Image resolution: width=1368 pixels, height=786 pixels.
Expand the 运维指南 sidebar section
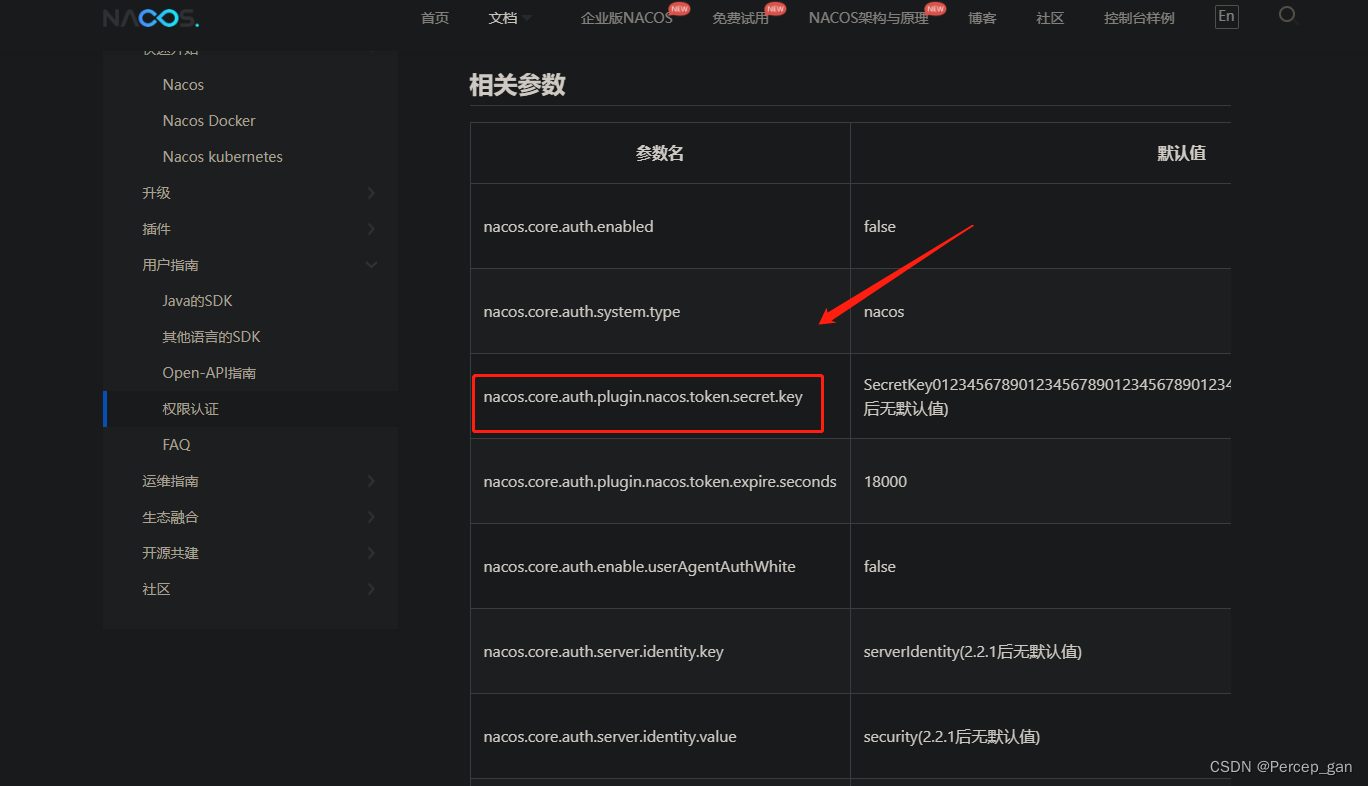click(x=260, y=481)
